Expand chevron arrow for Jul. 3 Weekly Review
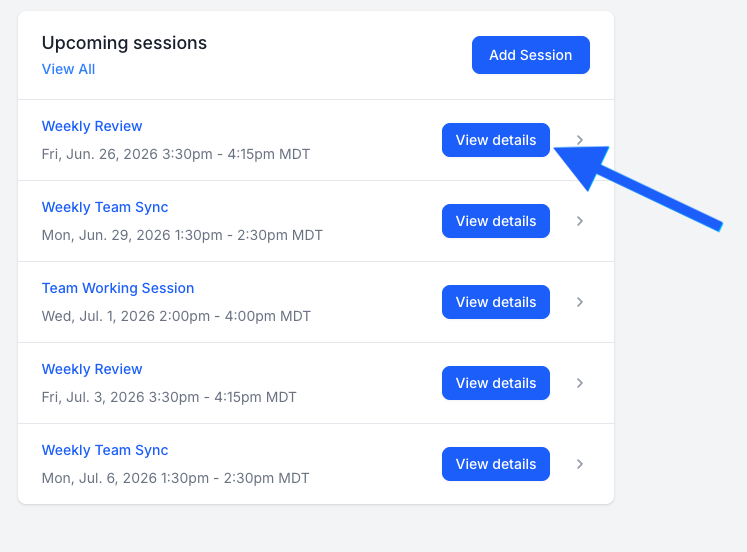The height and width of the screenshot is (552, 747). click(580, 383)
